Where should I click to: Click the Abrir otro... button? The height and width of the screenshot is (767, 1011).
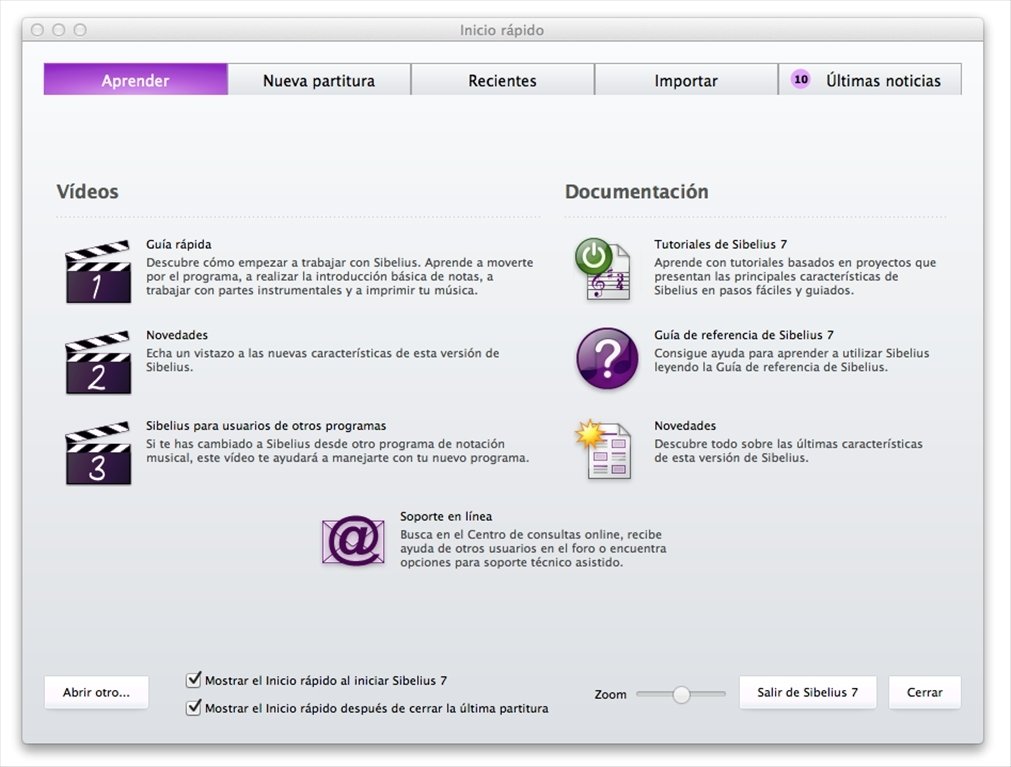[96, 692]
